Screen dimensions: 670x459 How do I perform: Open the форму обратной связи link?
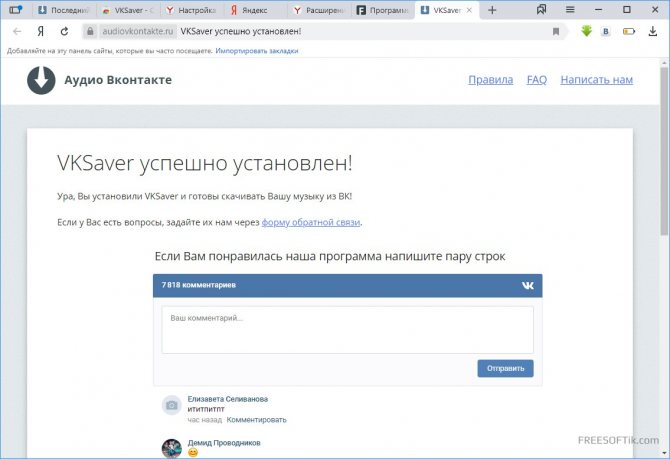tap(311, 222)
